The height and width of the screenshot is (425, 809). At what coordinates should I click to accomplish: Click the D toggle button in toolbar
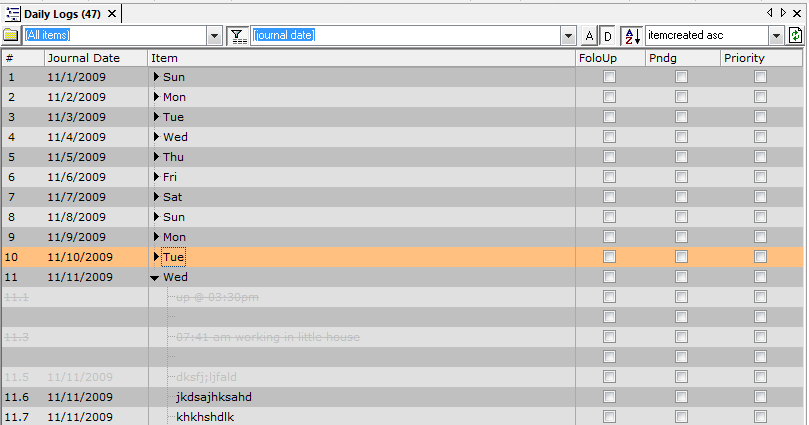(607, 36)
